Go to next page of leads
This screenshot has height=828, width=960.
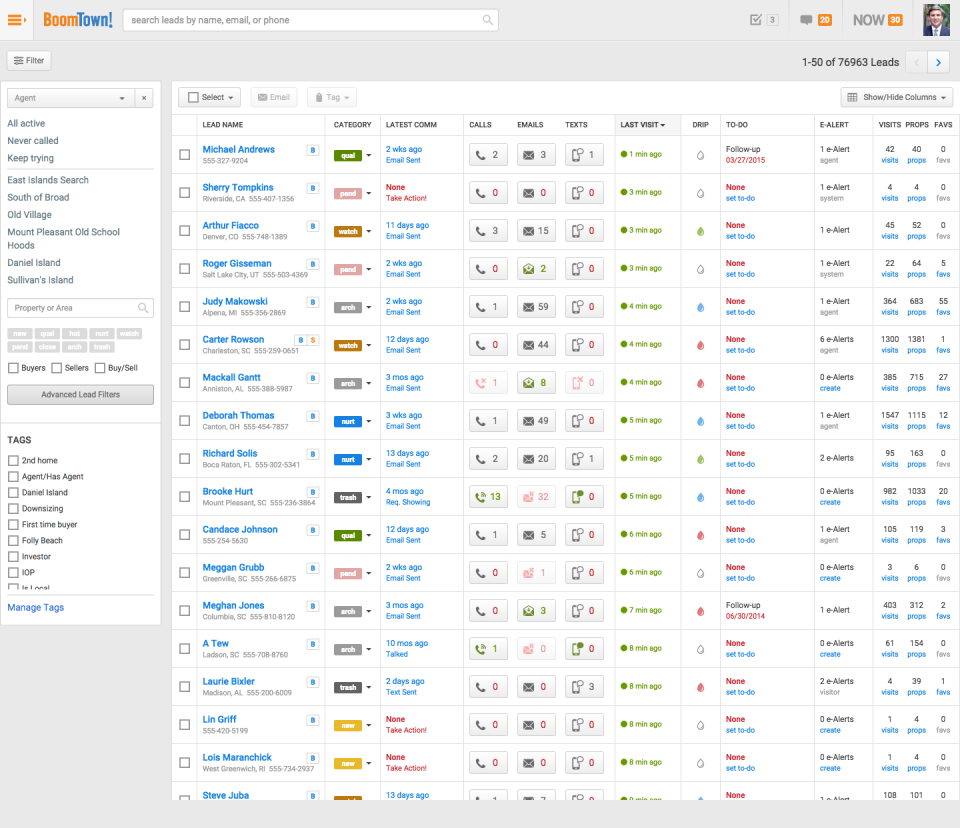(938, 62)
